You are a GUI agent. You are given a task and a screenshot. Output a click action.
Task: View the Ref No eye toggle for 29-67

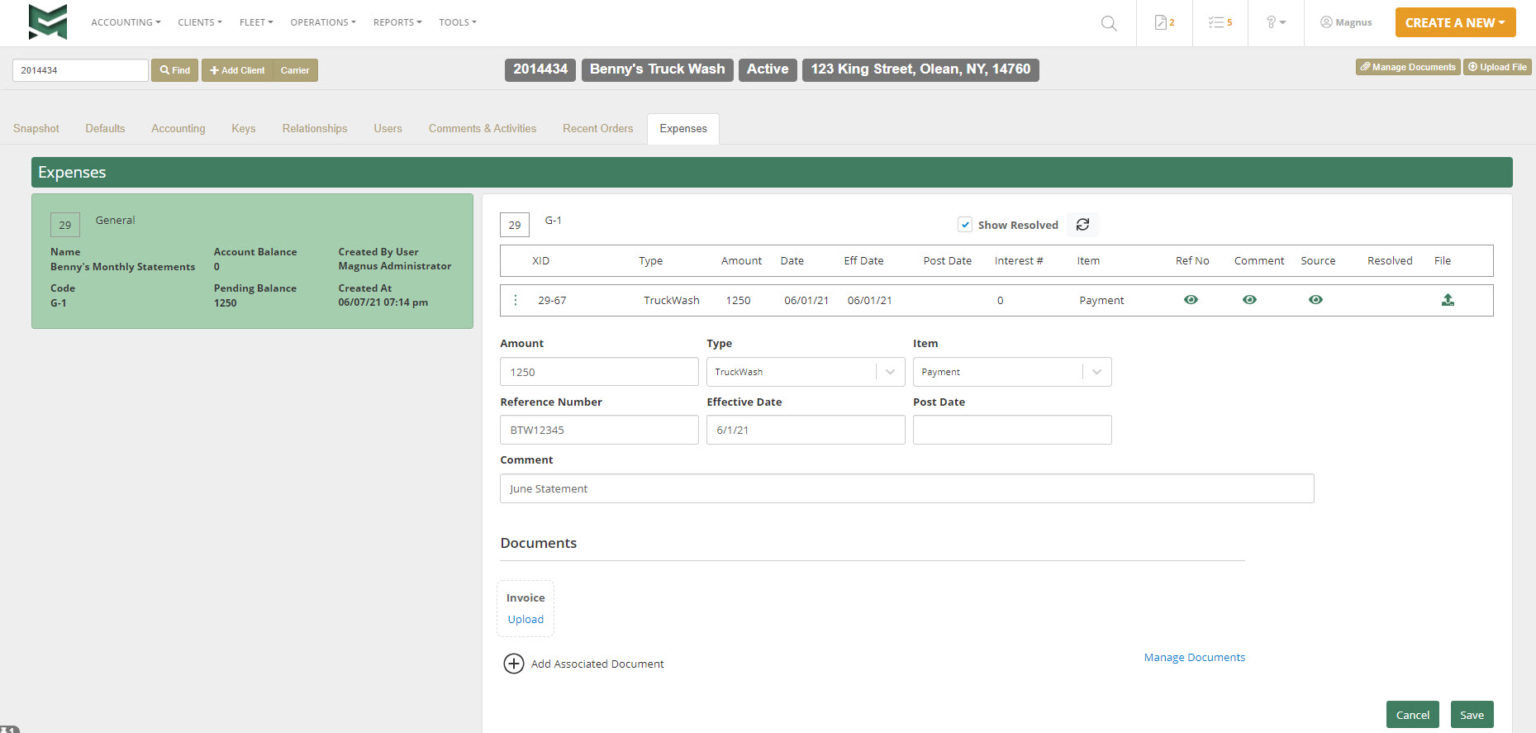pyautogui.click(x=1190, y=299)
